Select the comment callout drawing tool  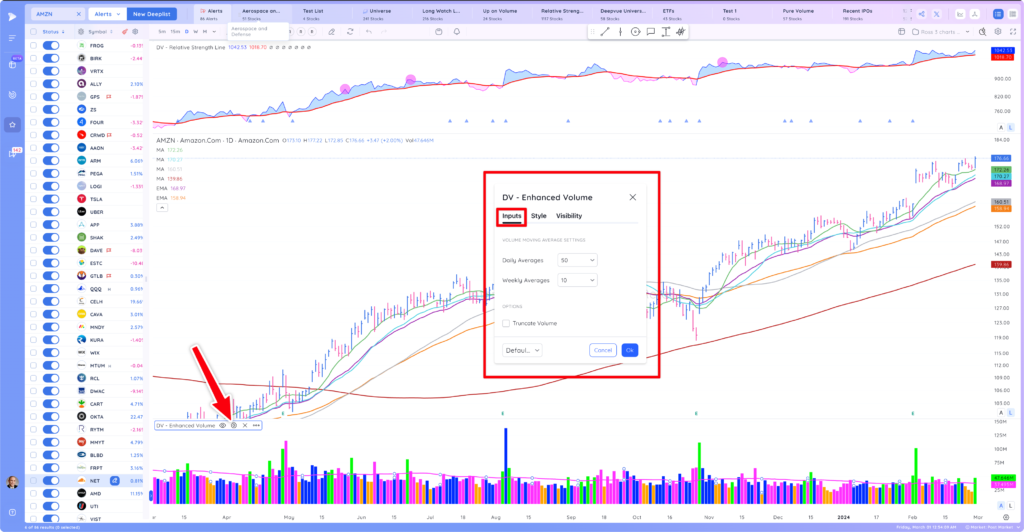coord(650,31)
